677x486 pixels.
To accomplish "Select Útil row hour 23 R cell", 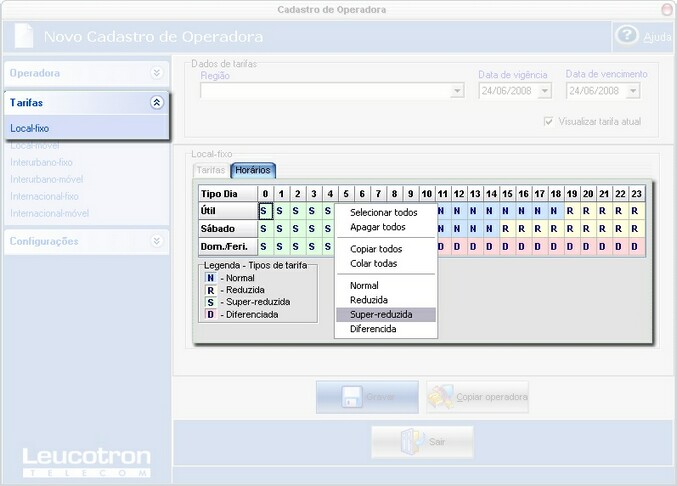I will [636, 211].
